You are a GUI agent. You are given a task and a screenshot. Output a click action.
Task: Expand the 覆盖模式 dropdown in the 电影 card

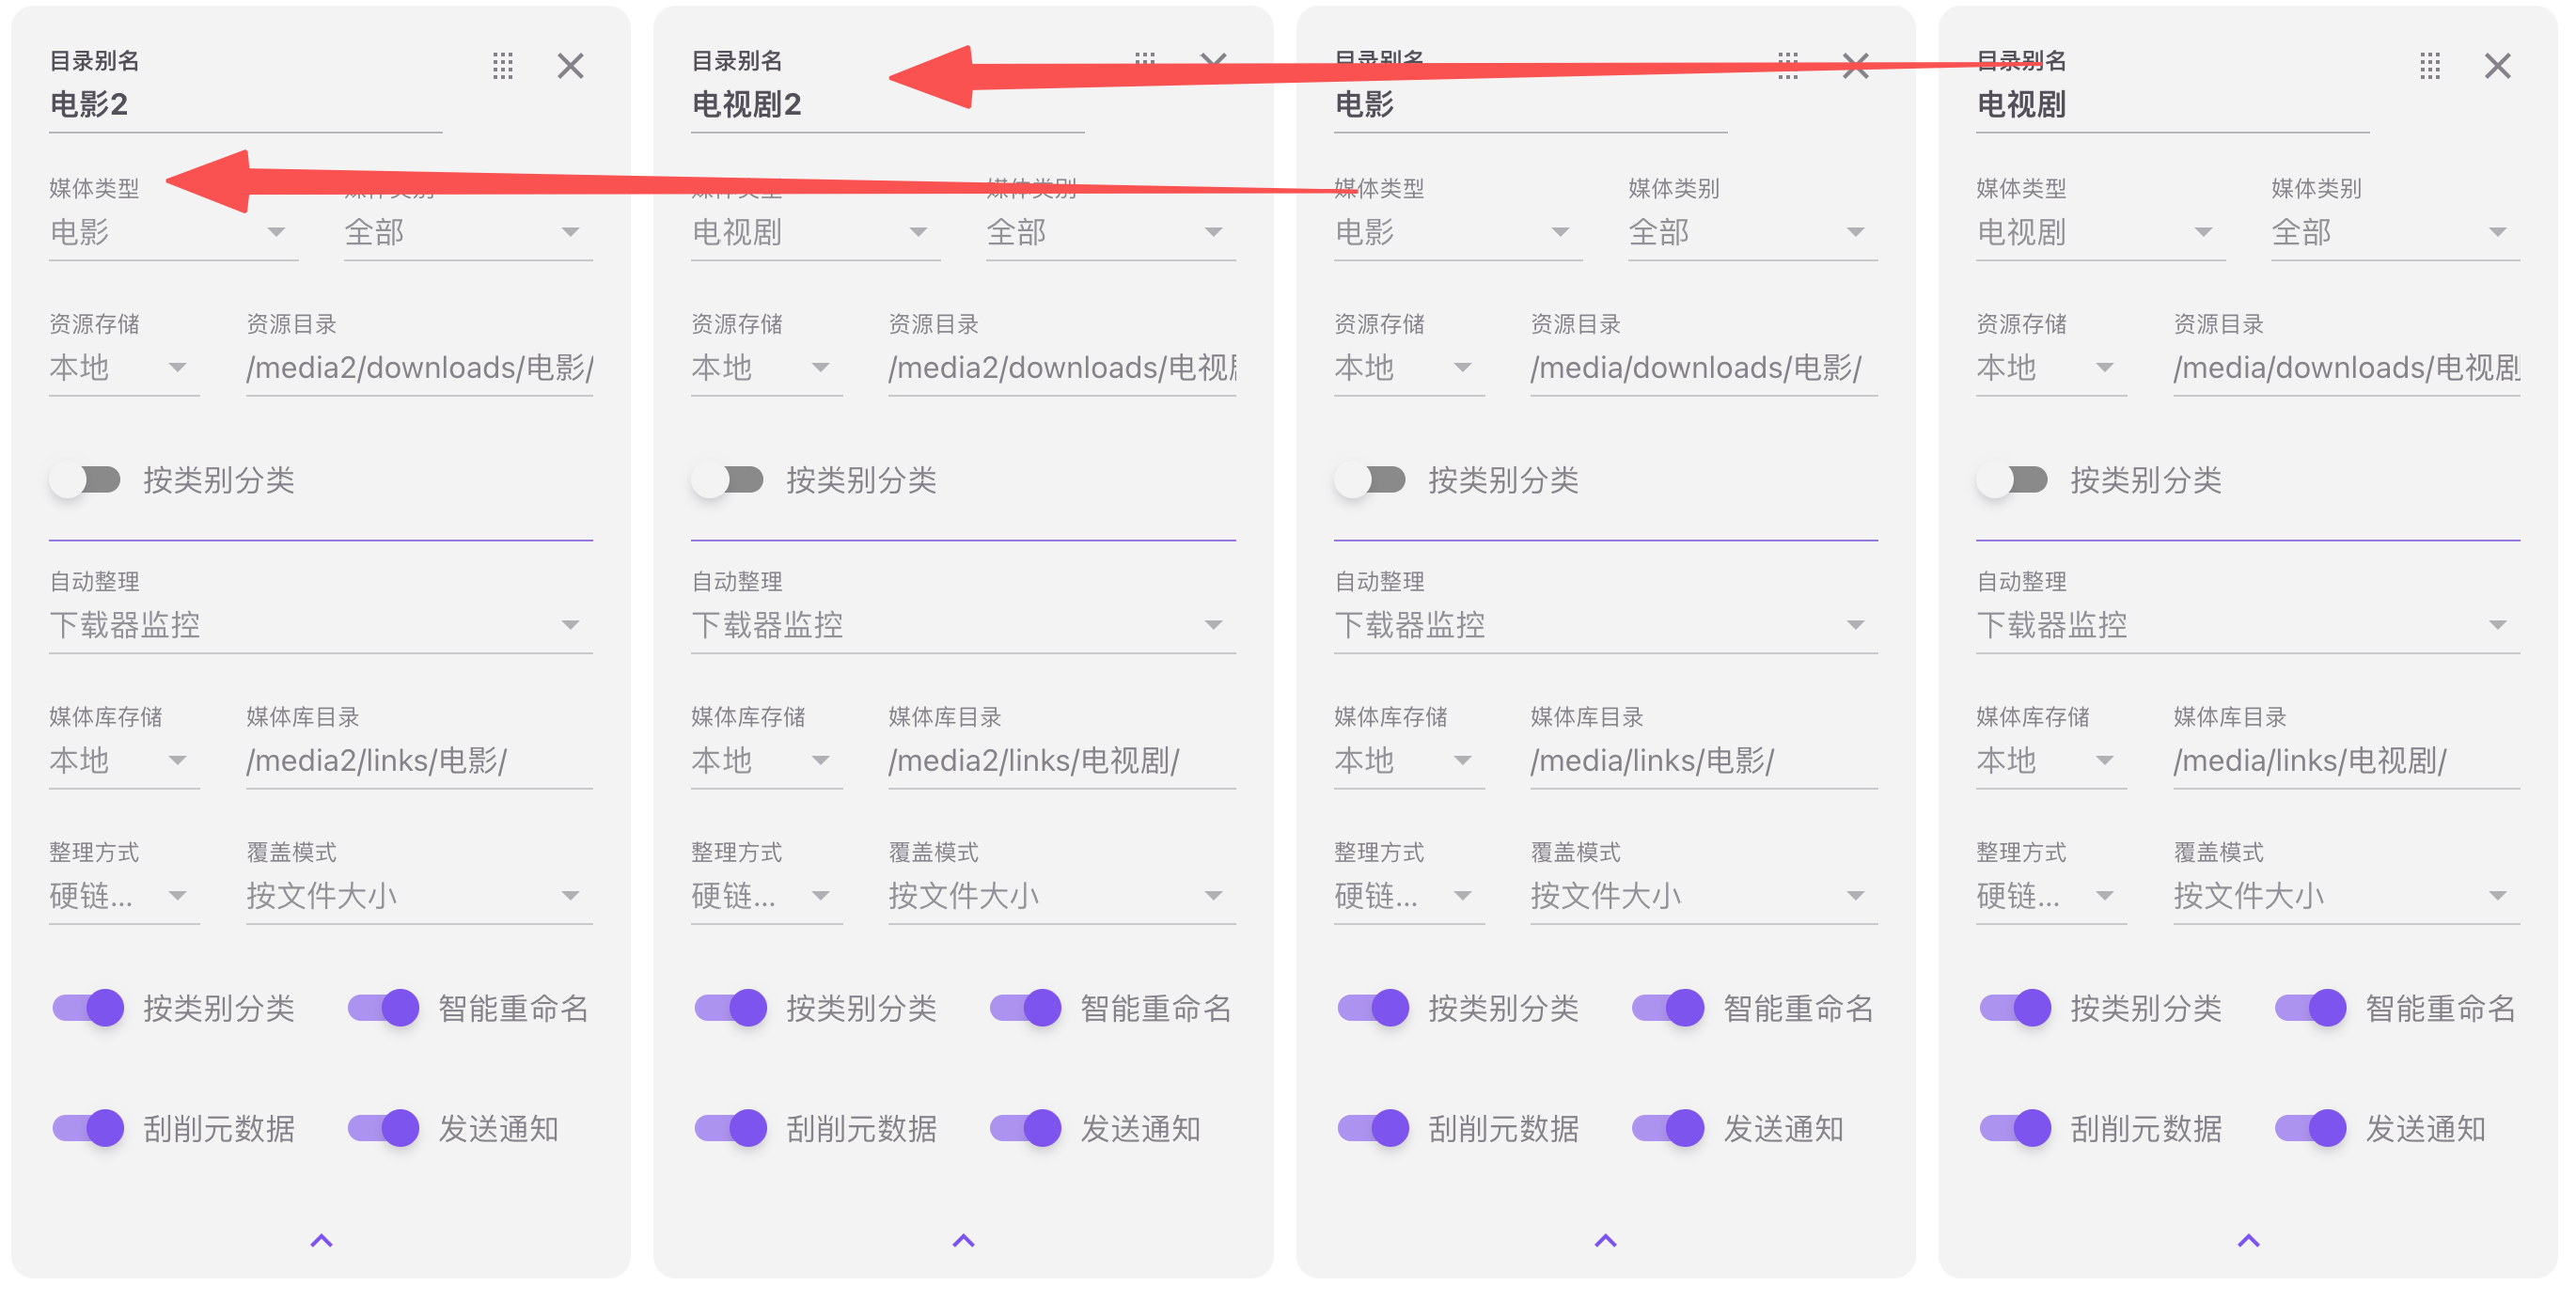(x=1703, y=895)
